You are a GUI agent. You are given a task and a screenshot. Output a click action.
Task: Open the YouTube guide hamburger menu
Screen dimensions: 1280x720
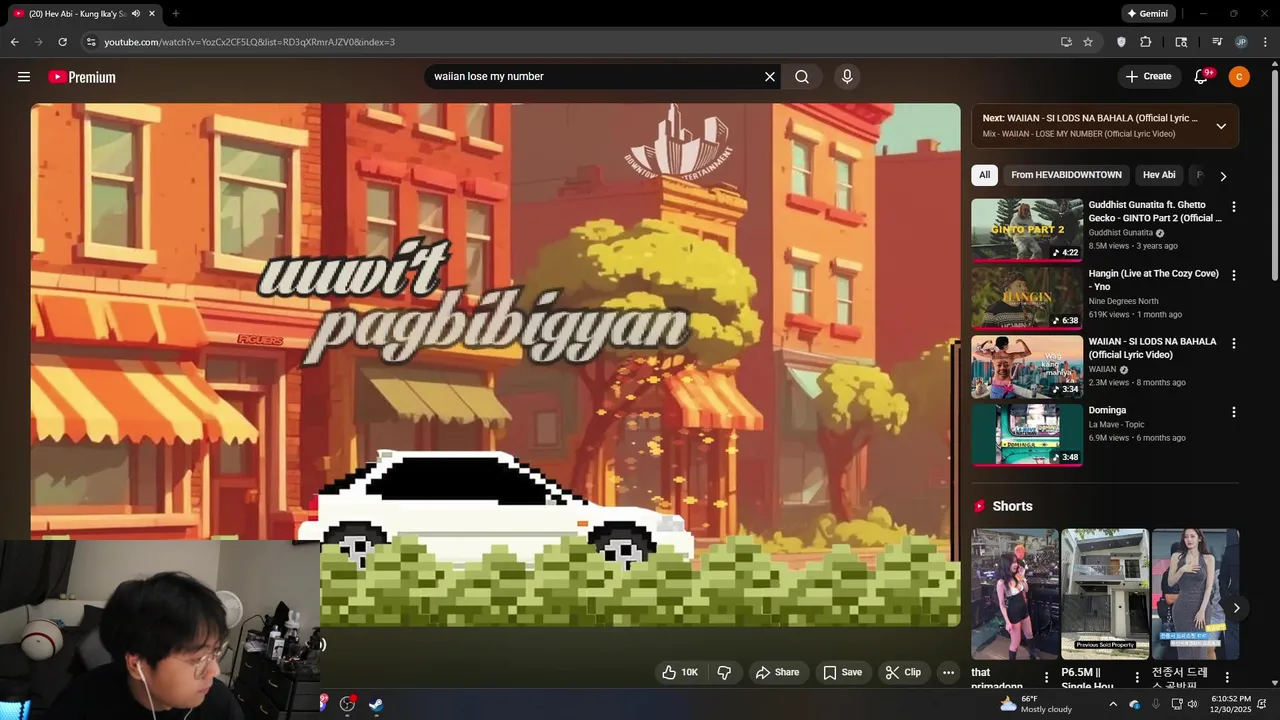pos(24,77)
